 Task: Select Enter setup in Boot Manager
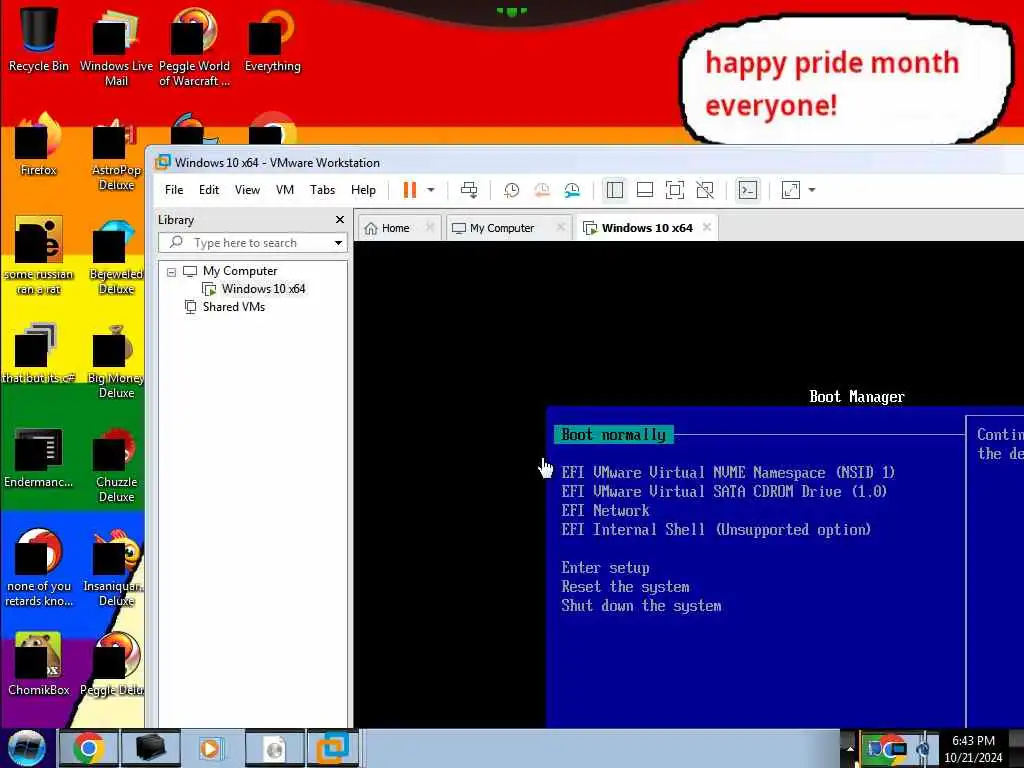pyautogui.click(x=605, y=568)
